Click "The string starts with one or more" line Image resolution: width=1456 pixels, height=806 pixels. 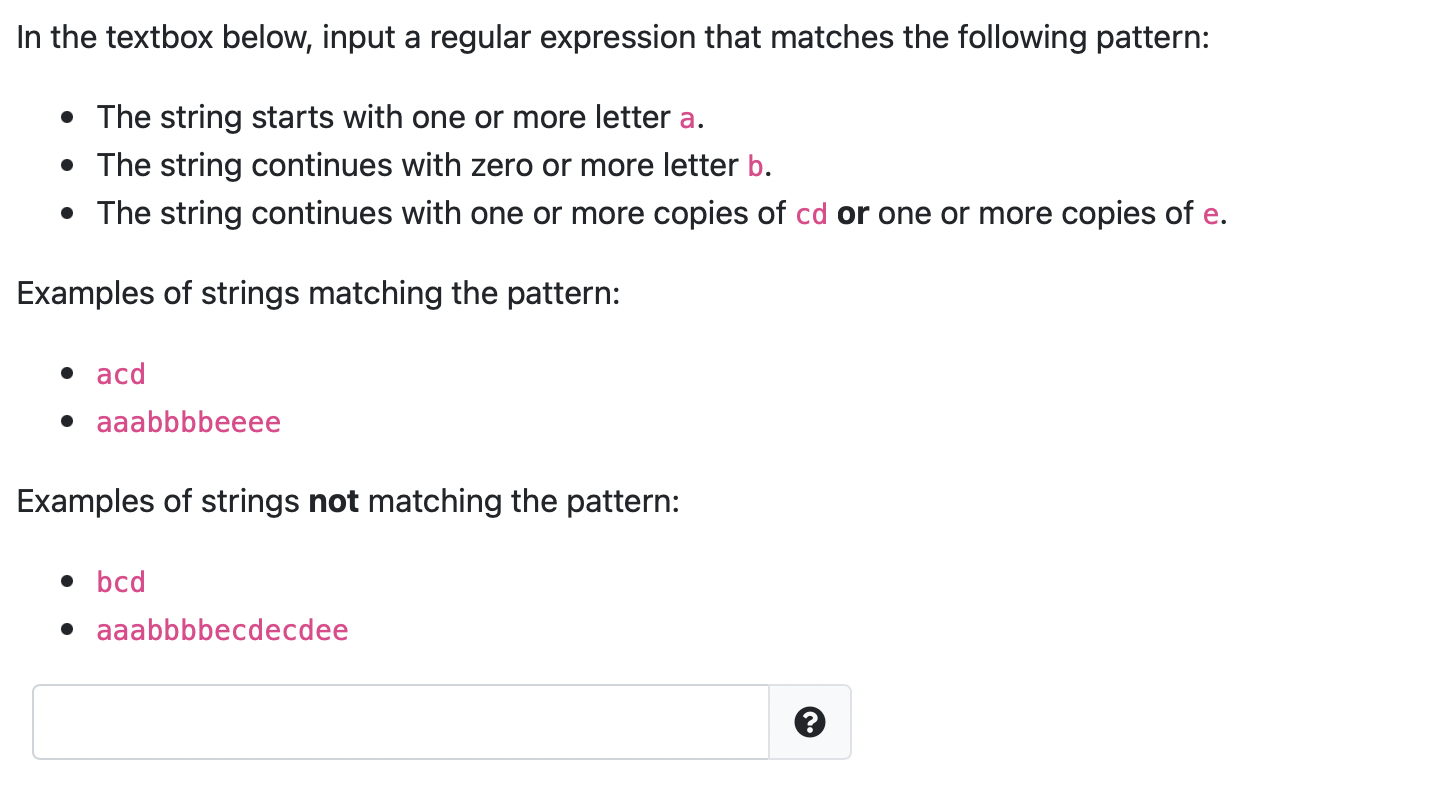[401, 118]
